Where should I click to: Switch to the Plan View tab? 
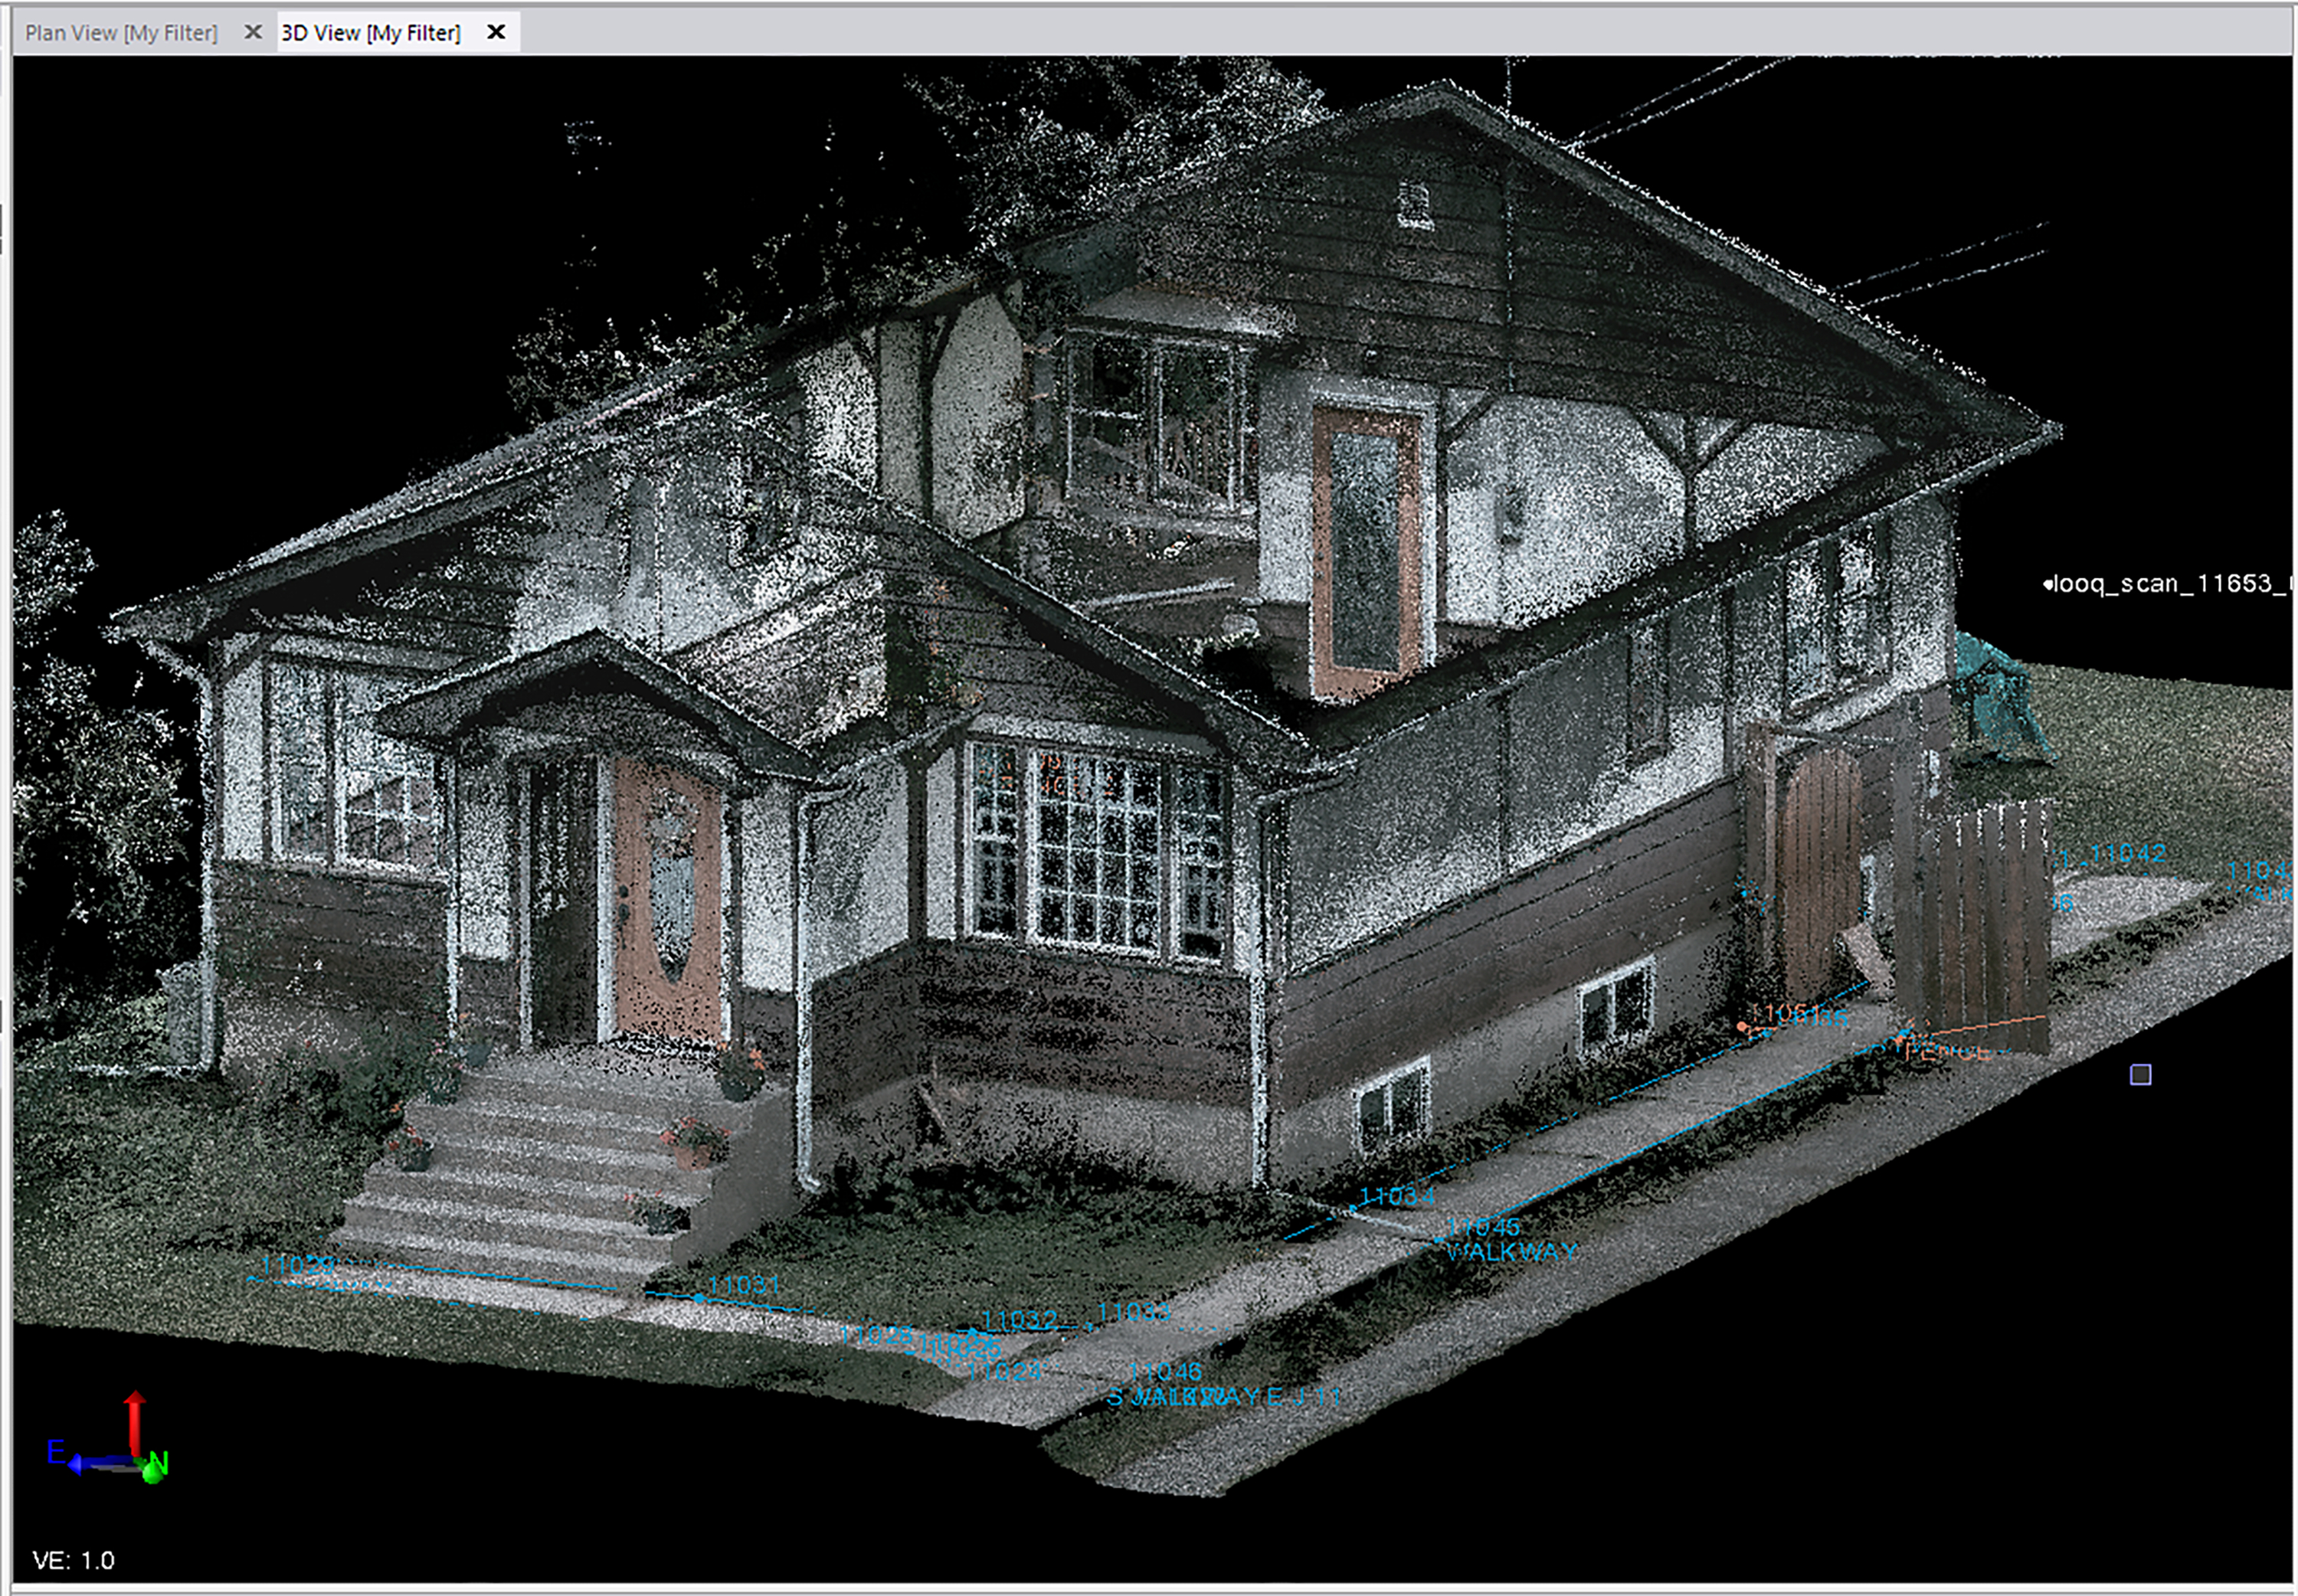(x=121, y=33)
